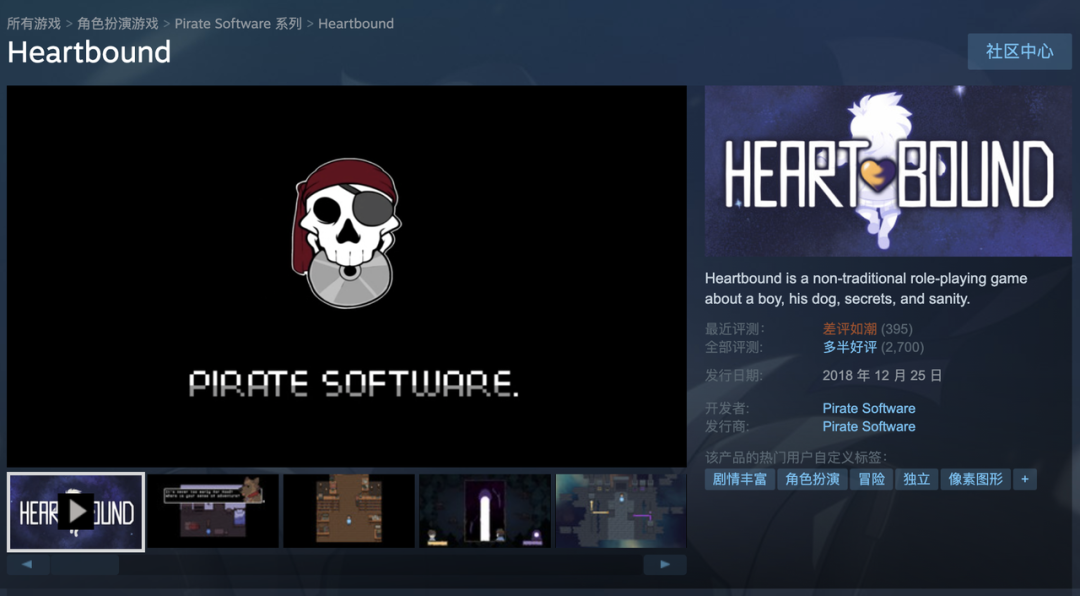The width and height of the screenshot is (1080, 596).
Task: View all reviews 多半好评
Action: click(x=850, y=347)
